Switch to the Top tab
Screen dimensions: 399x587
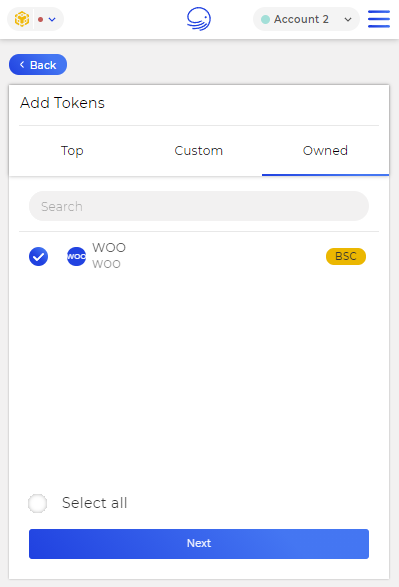click(72, 150)
